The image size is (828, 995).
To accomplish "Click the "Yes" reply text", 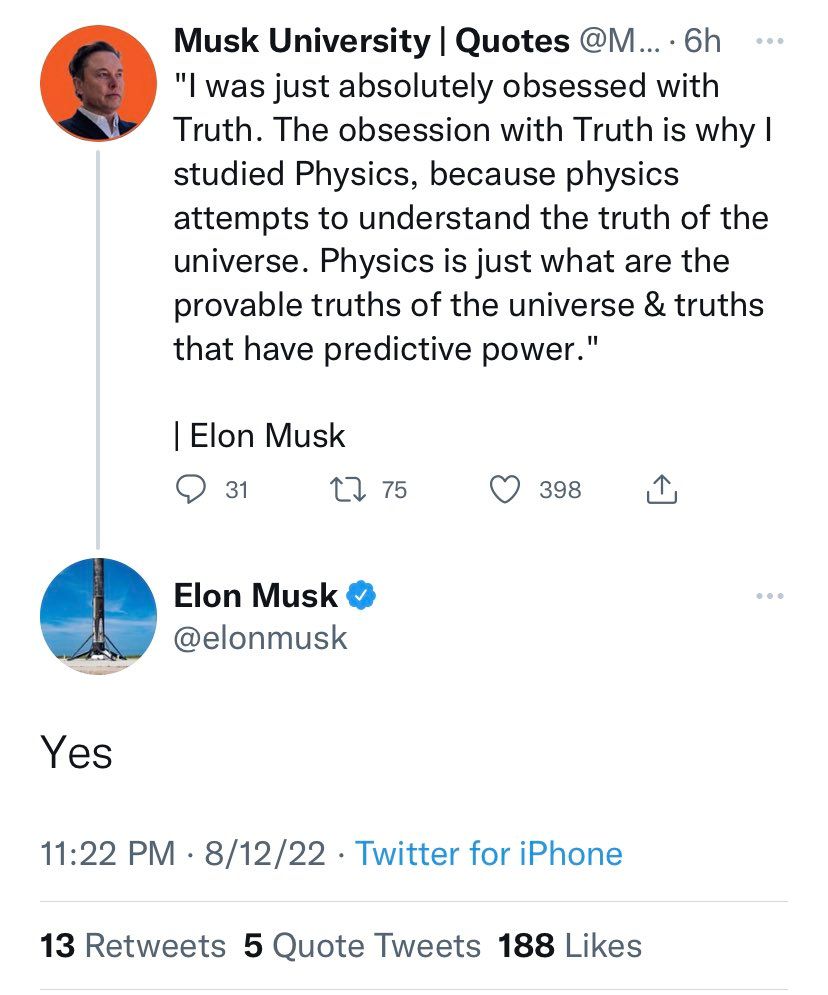I will [77, 753].
